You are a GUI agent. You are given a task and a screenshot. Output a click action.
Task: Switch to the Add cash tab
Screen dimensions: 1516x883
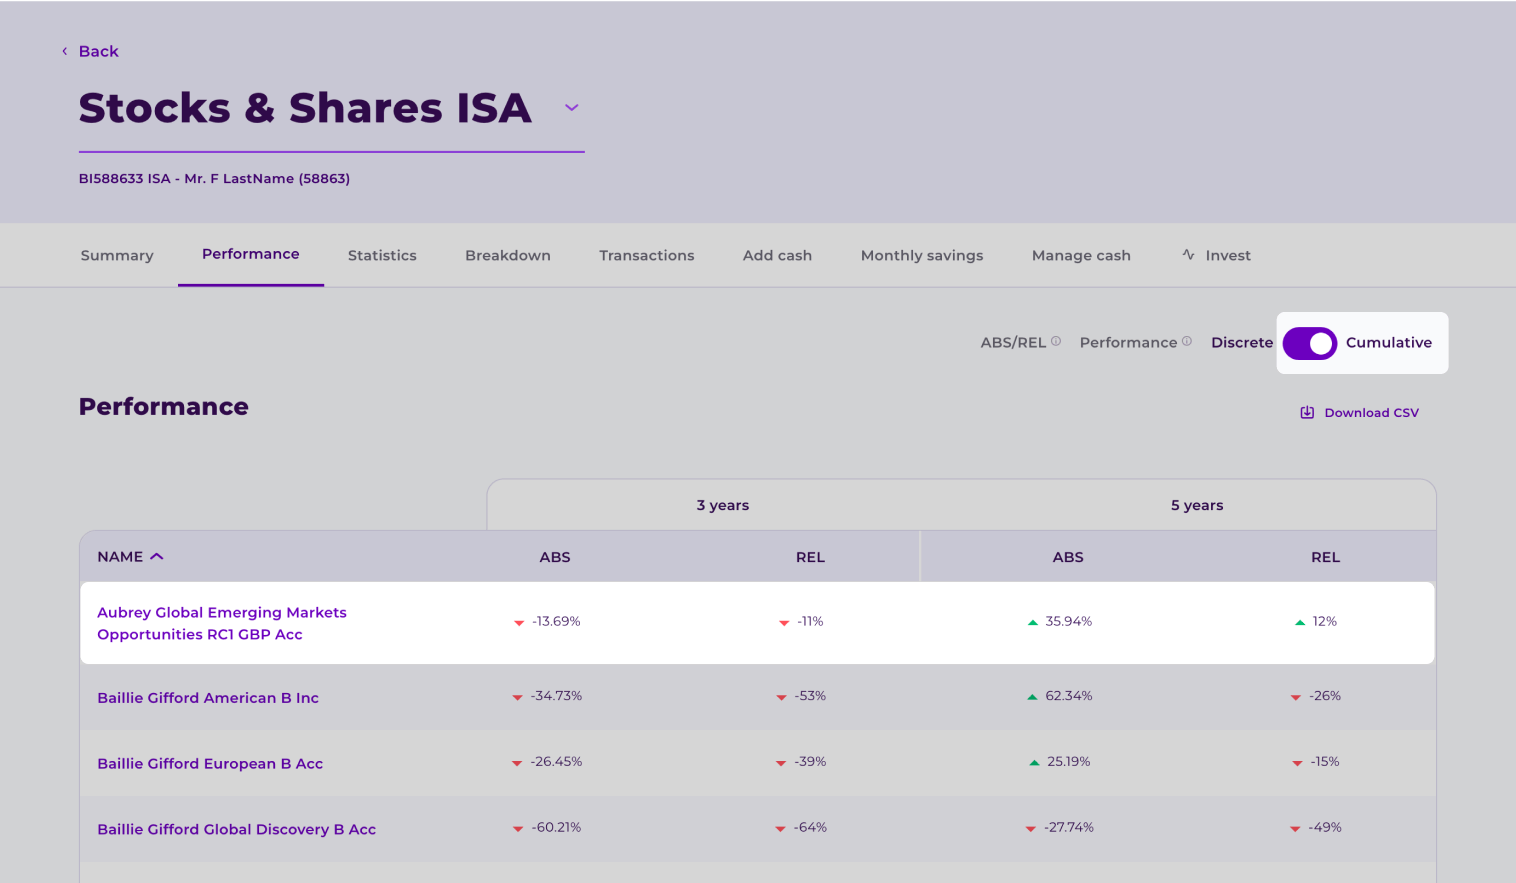777,256
